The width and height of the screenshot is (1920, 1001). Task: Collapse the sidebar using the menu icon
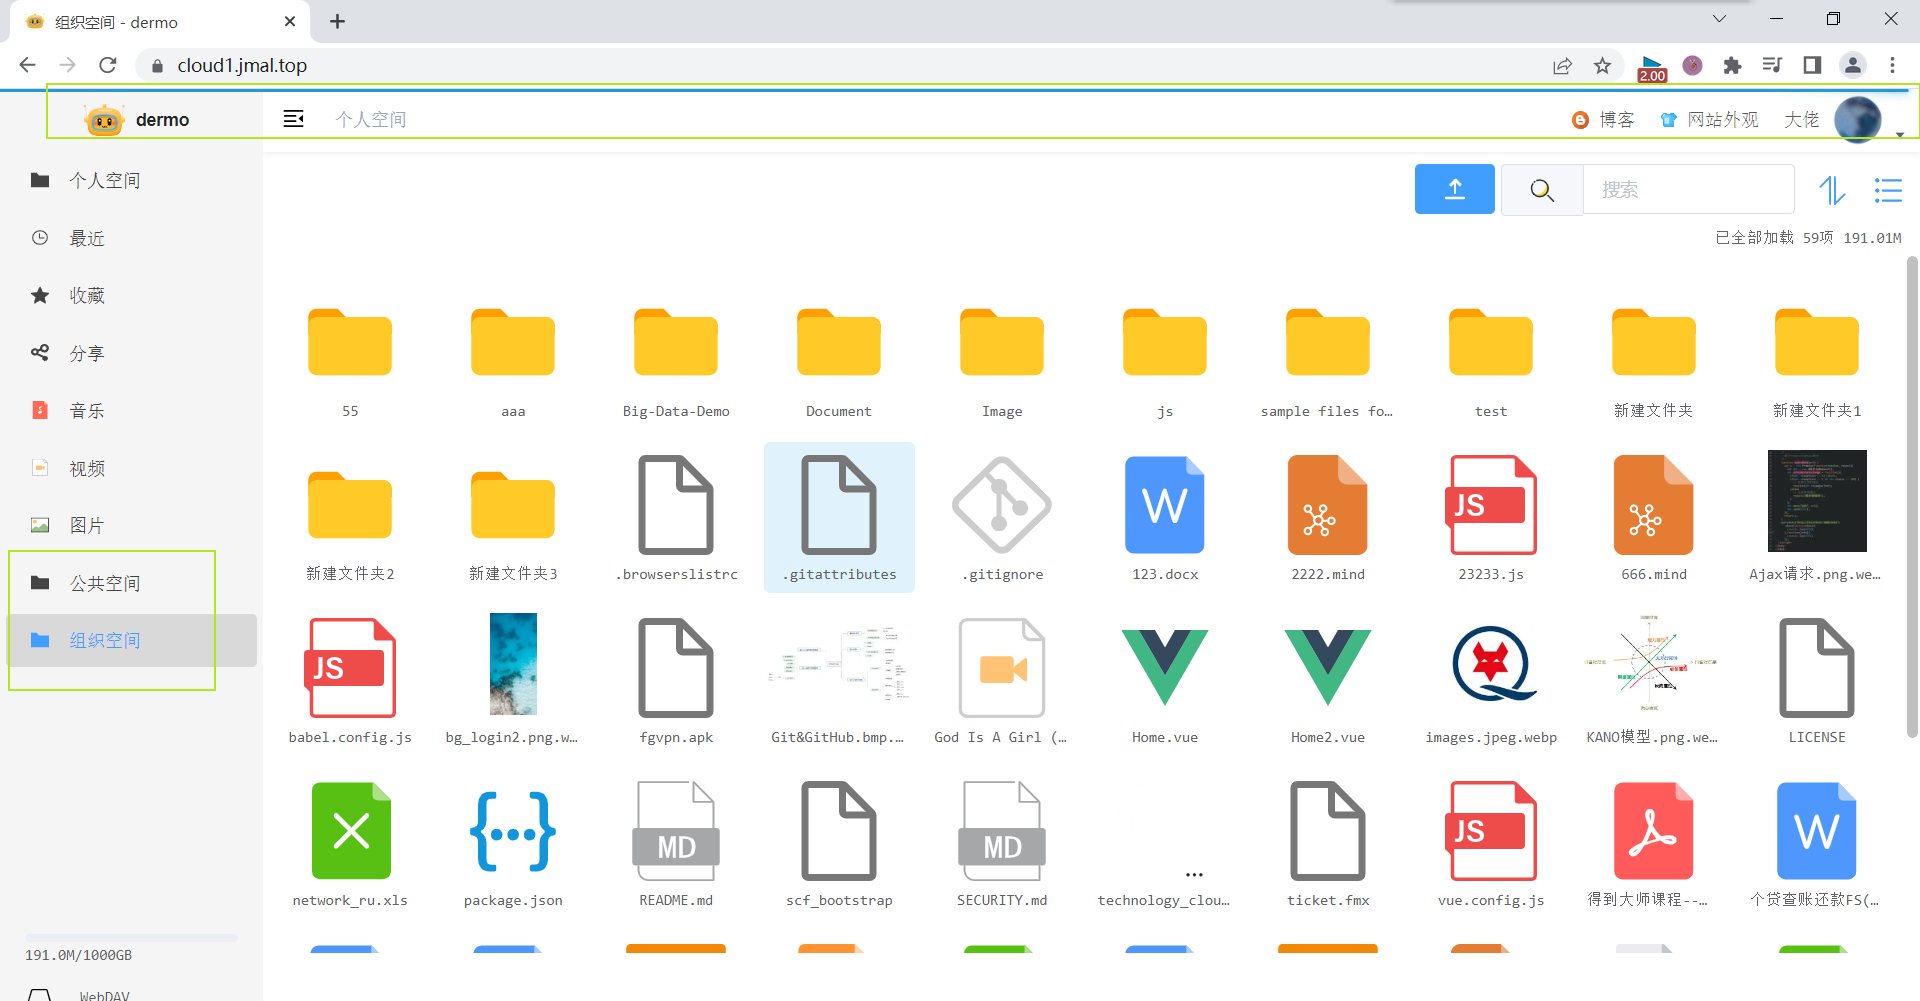pos(293,118)
